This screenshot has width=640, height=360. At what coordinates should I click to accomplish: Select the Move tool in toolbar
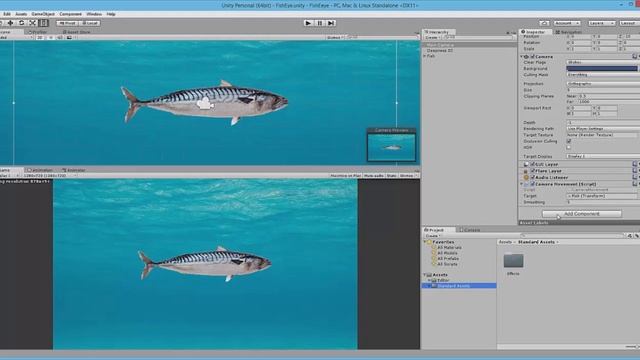[x=10, y=23]
